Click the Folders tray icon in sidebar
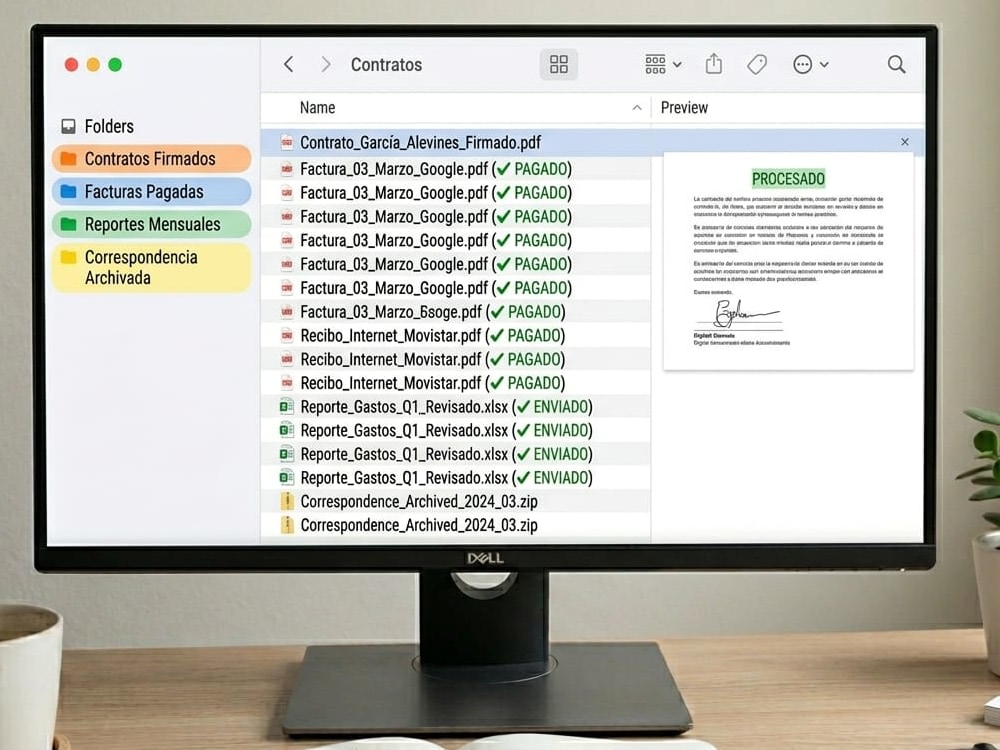The width and height of the screenshot is (1000, 750). coord(68,126)
